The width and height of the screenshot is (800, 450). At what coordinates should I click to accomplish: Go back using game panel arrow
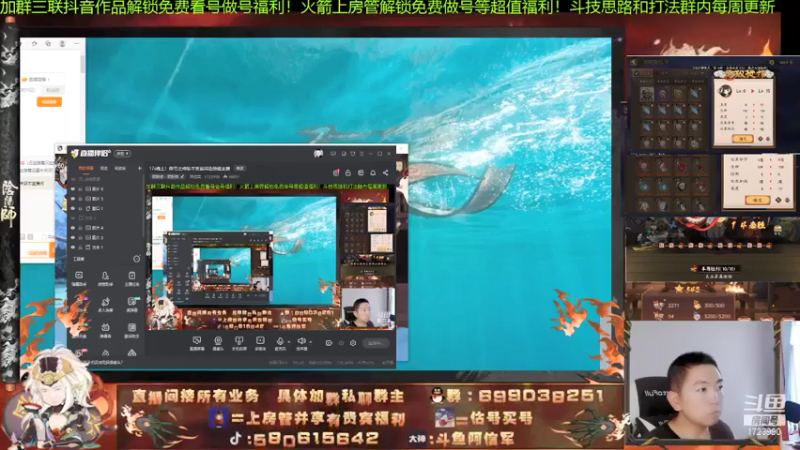[x=634, y=62]
